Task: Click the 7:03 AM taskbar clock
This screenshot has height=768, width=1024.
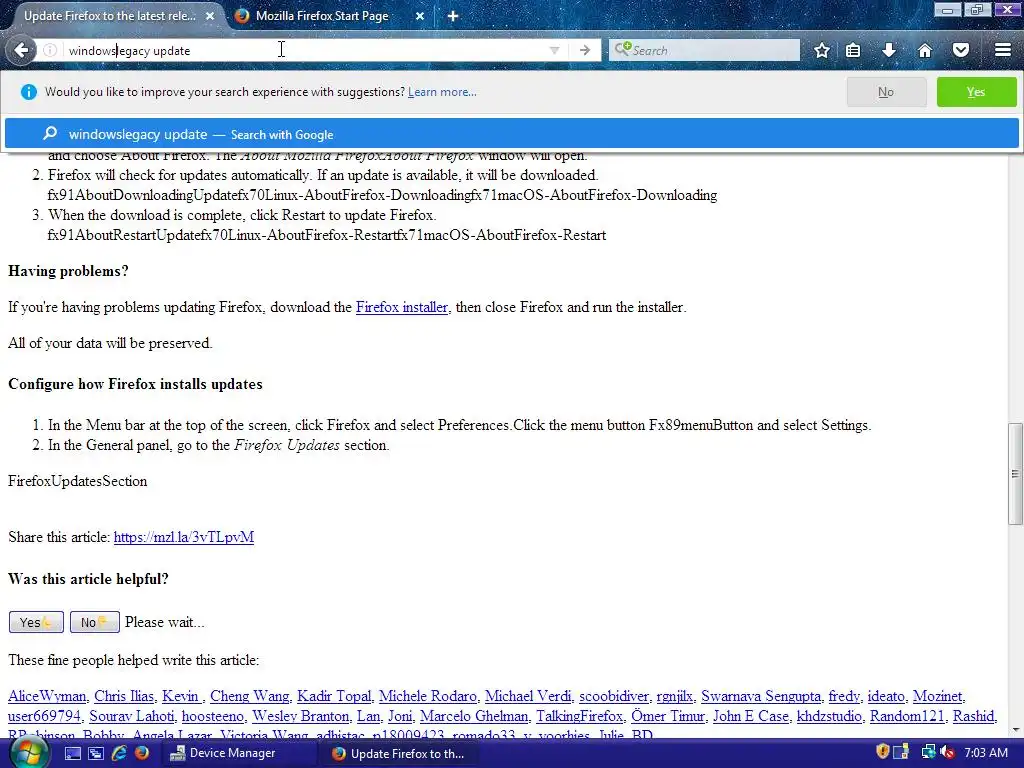Action: [986, 753]
